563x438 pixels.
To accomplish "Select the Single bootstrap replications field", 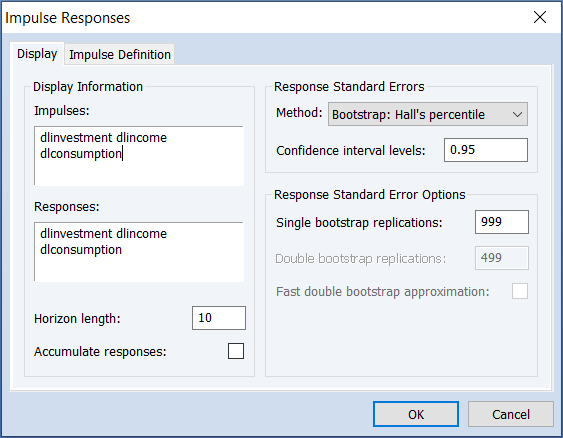I will pyautogui.click(x=502, y=222).
